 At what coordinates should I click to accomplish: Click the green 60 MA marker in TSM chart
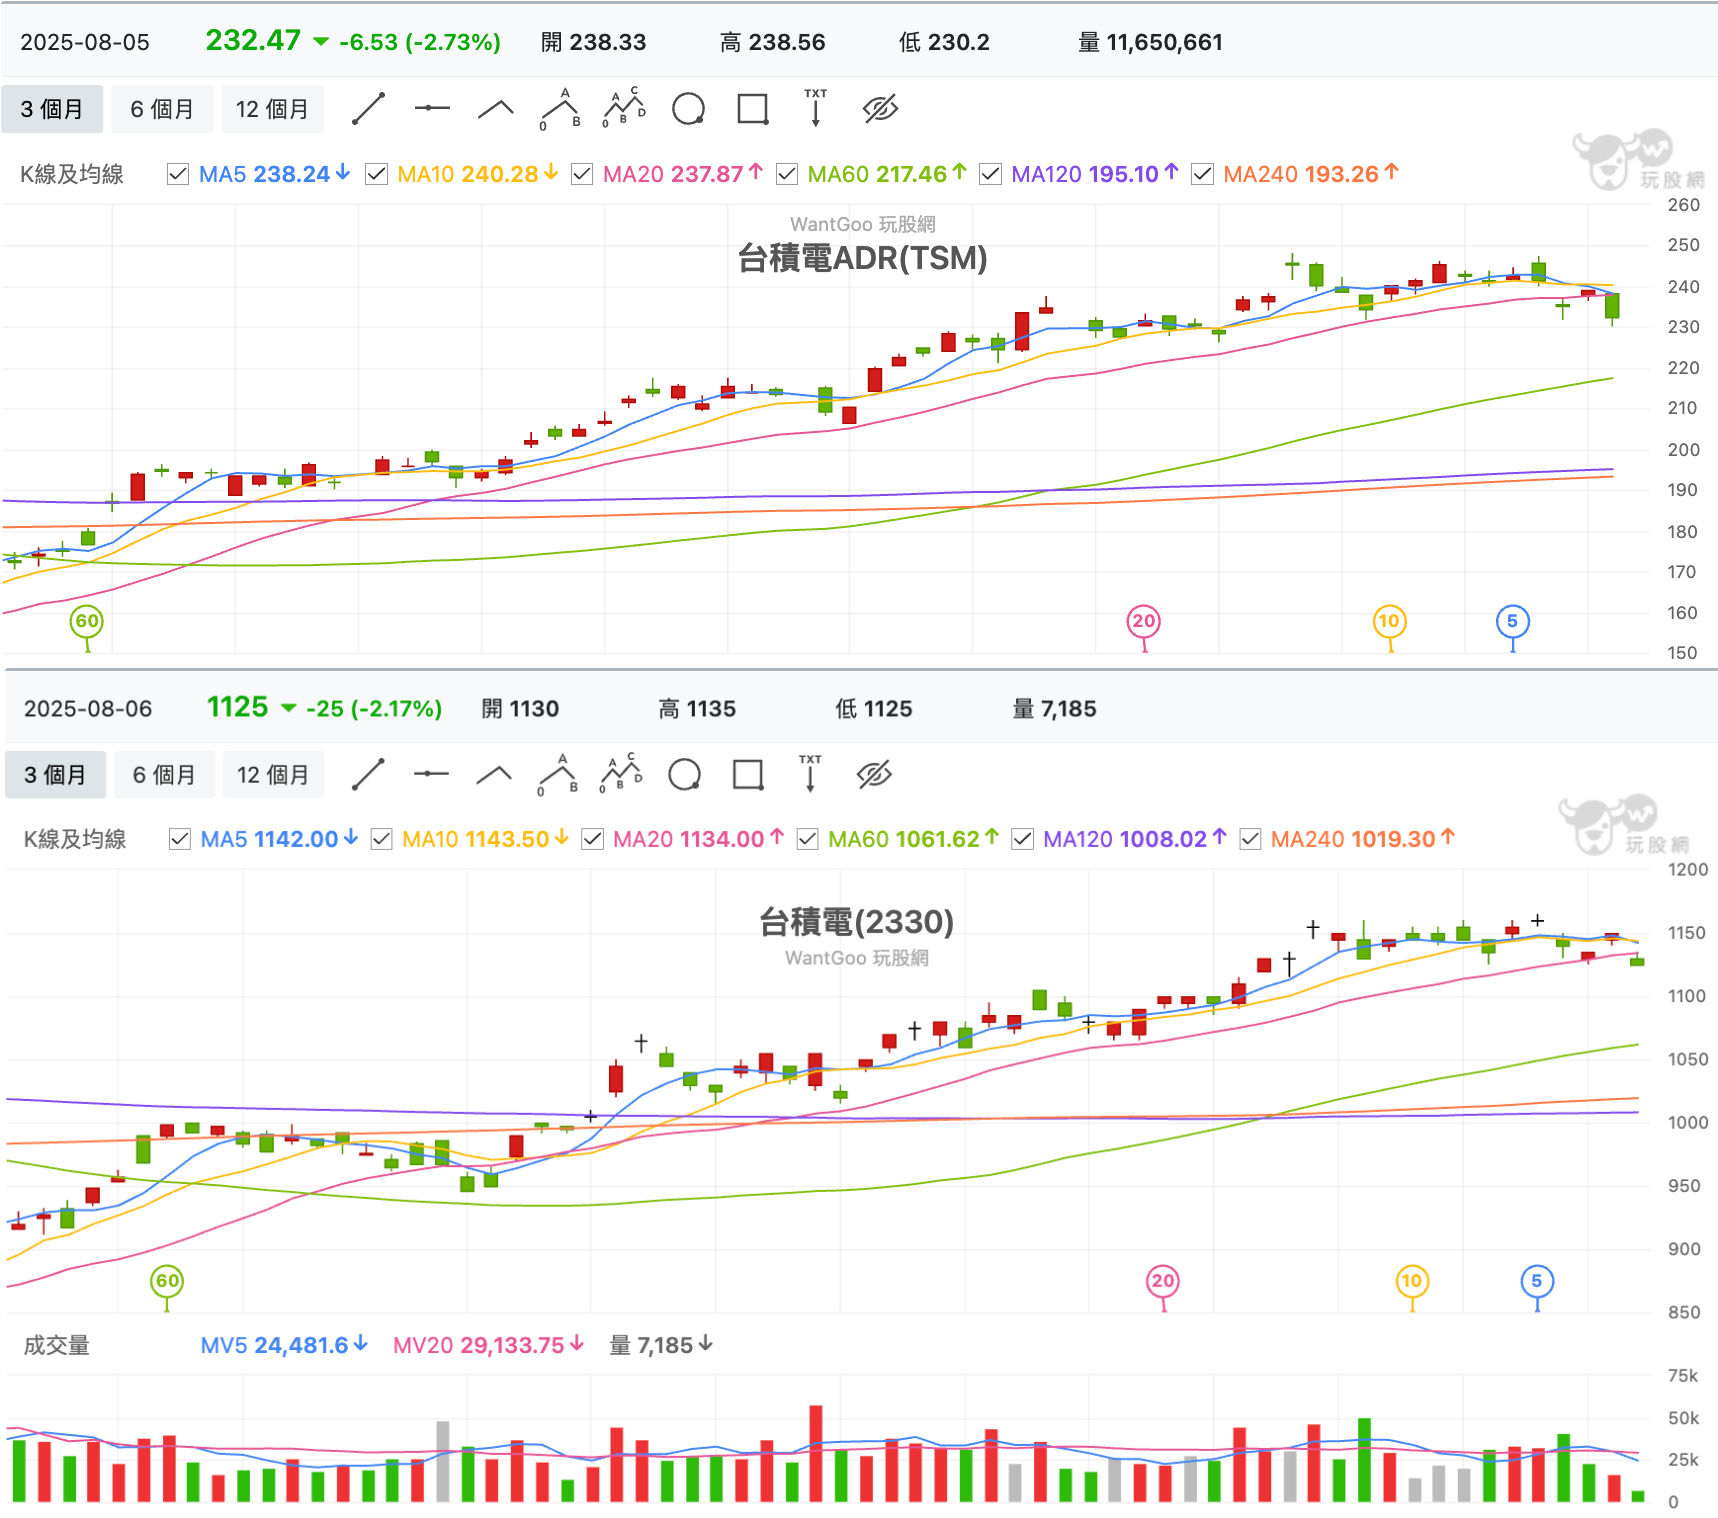87,621
